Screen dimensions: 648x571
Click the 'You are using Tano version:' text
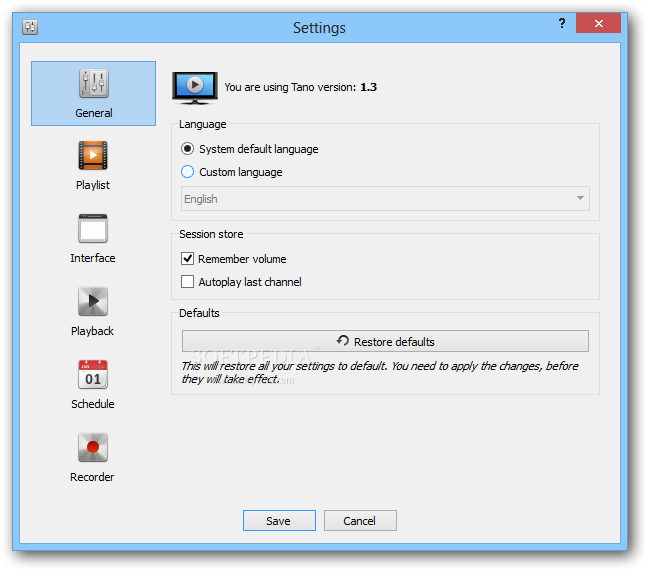click(290, 88)
